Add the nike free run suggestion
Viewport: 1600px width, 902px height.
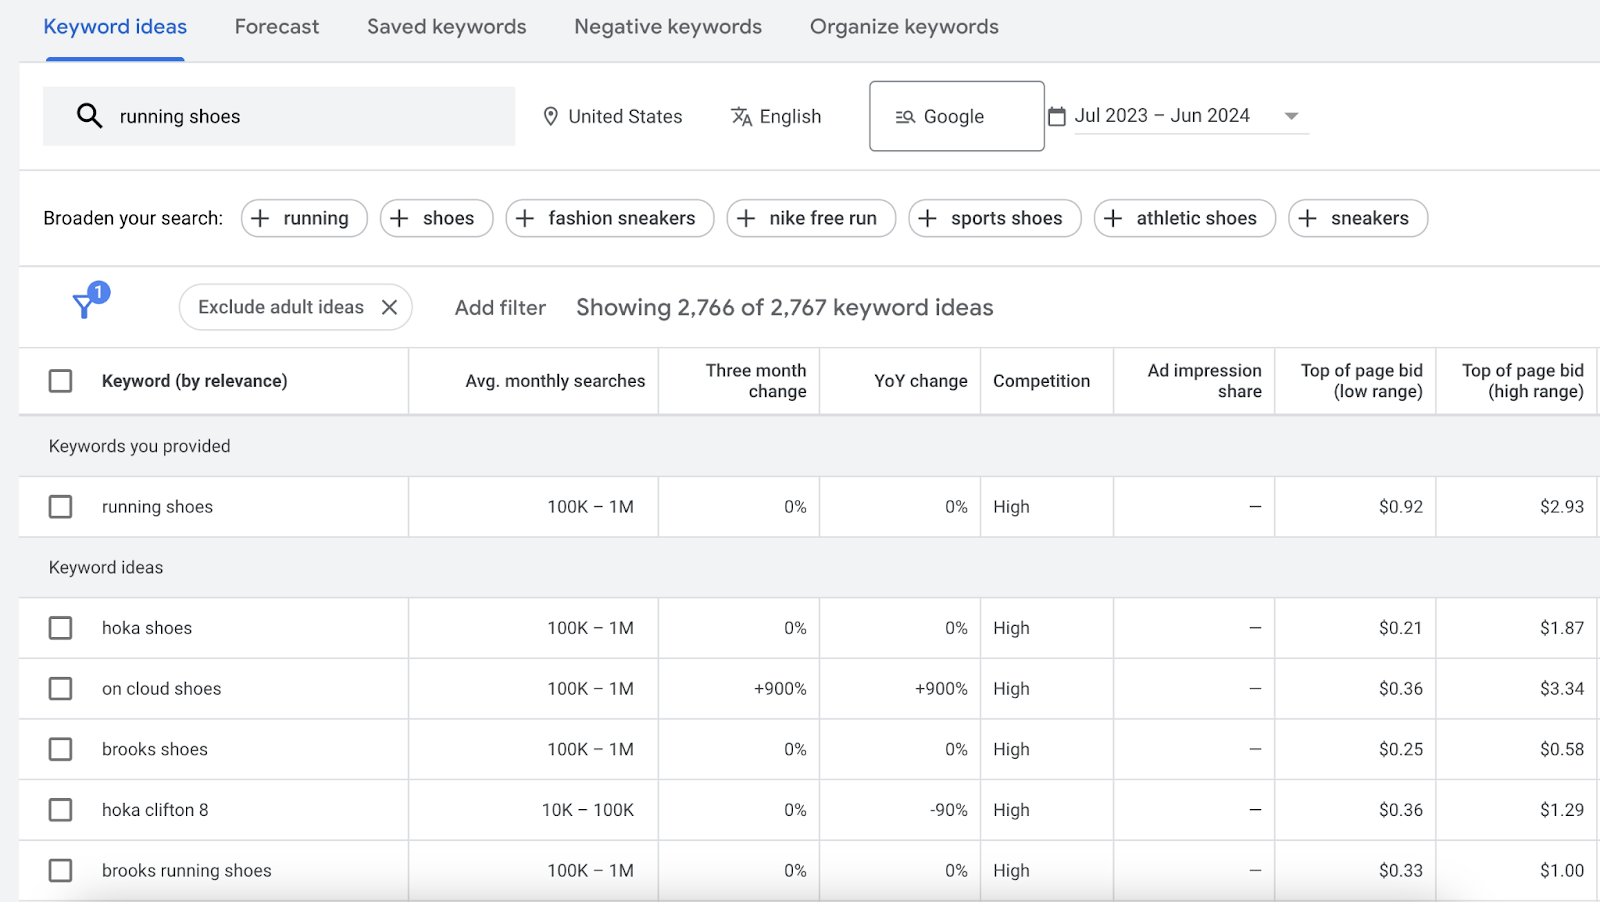coord(811,218)
